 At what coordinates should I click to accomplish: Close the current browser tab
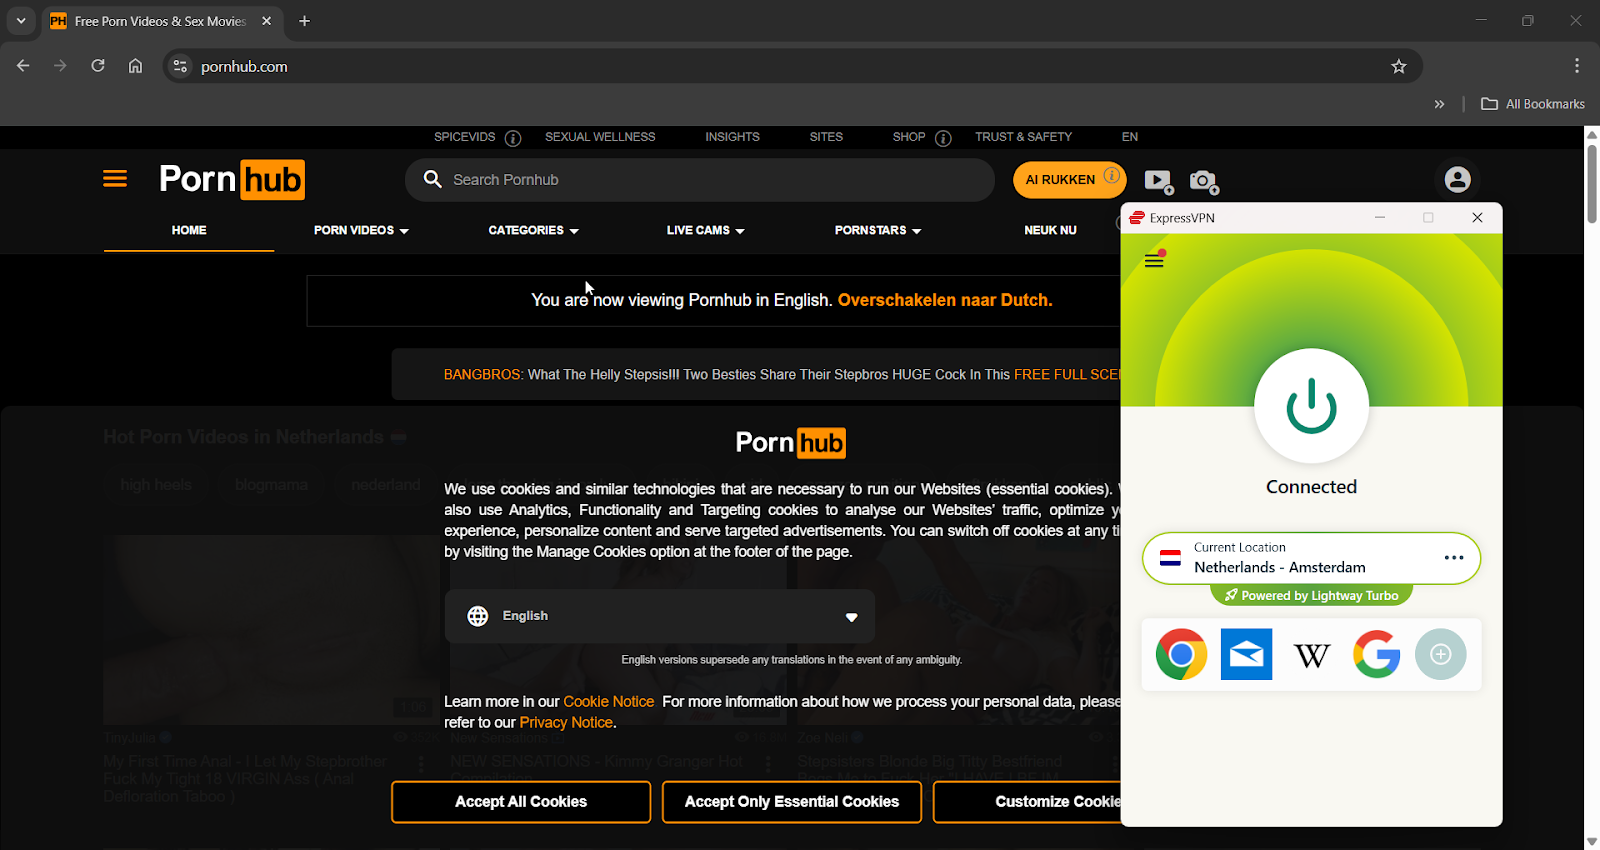pyautogui.click(x=266, y=21)
